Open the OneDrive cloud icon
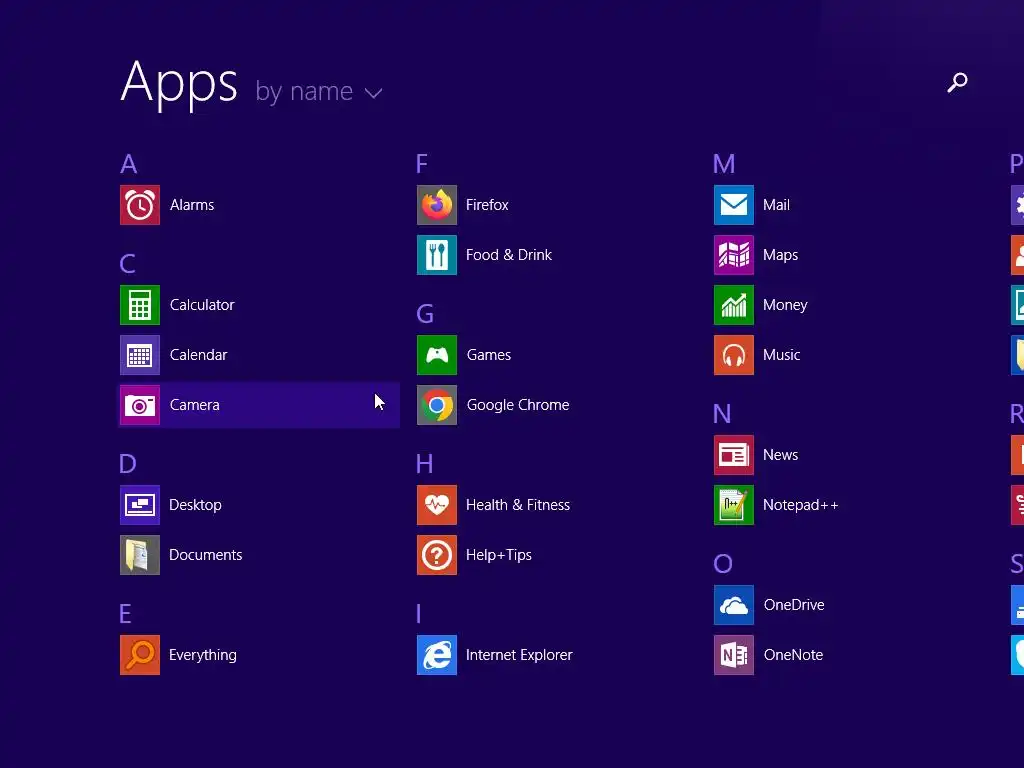 pos(734,605)
